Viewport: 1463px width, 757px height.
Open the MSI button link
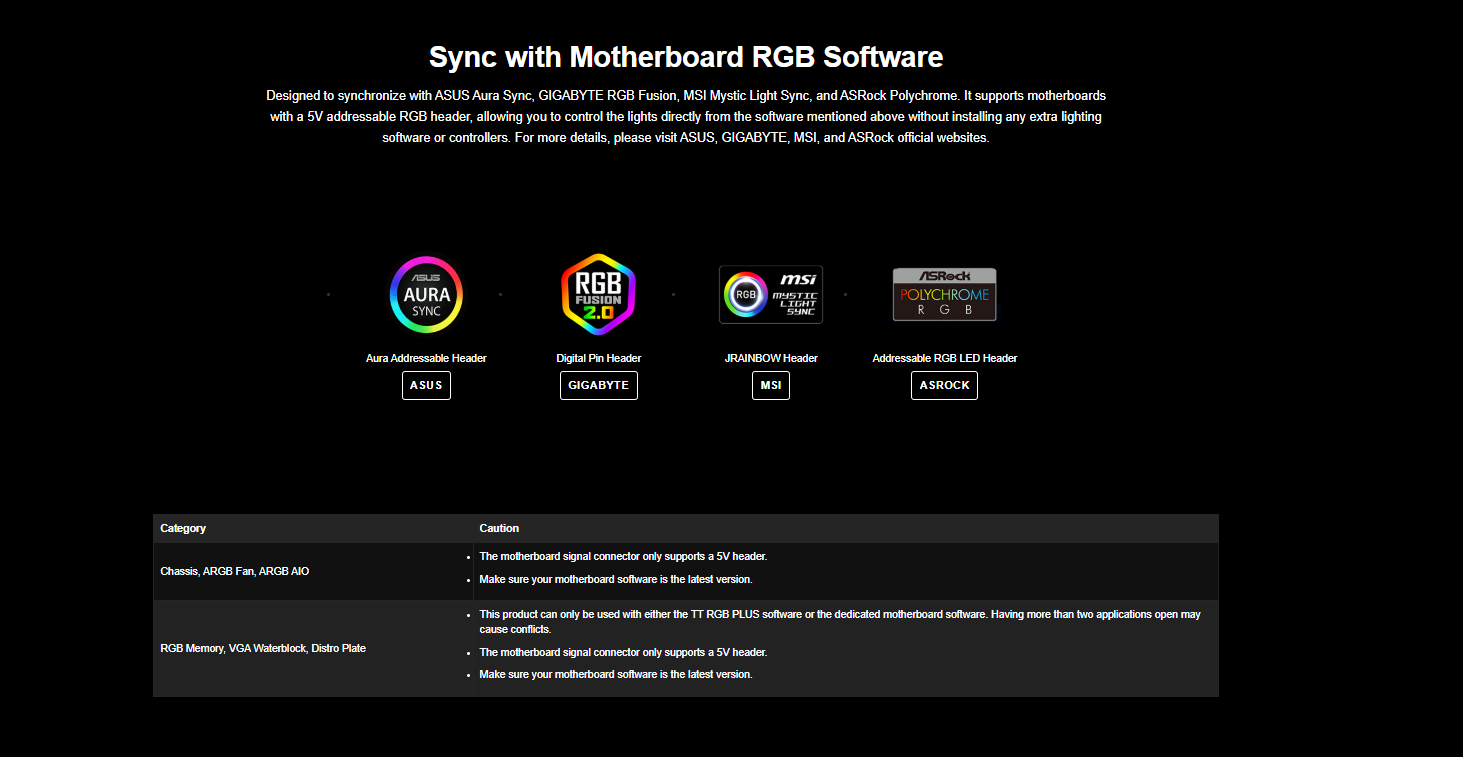coord(770,385)
